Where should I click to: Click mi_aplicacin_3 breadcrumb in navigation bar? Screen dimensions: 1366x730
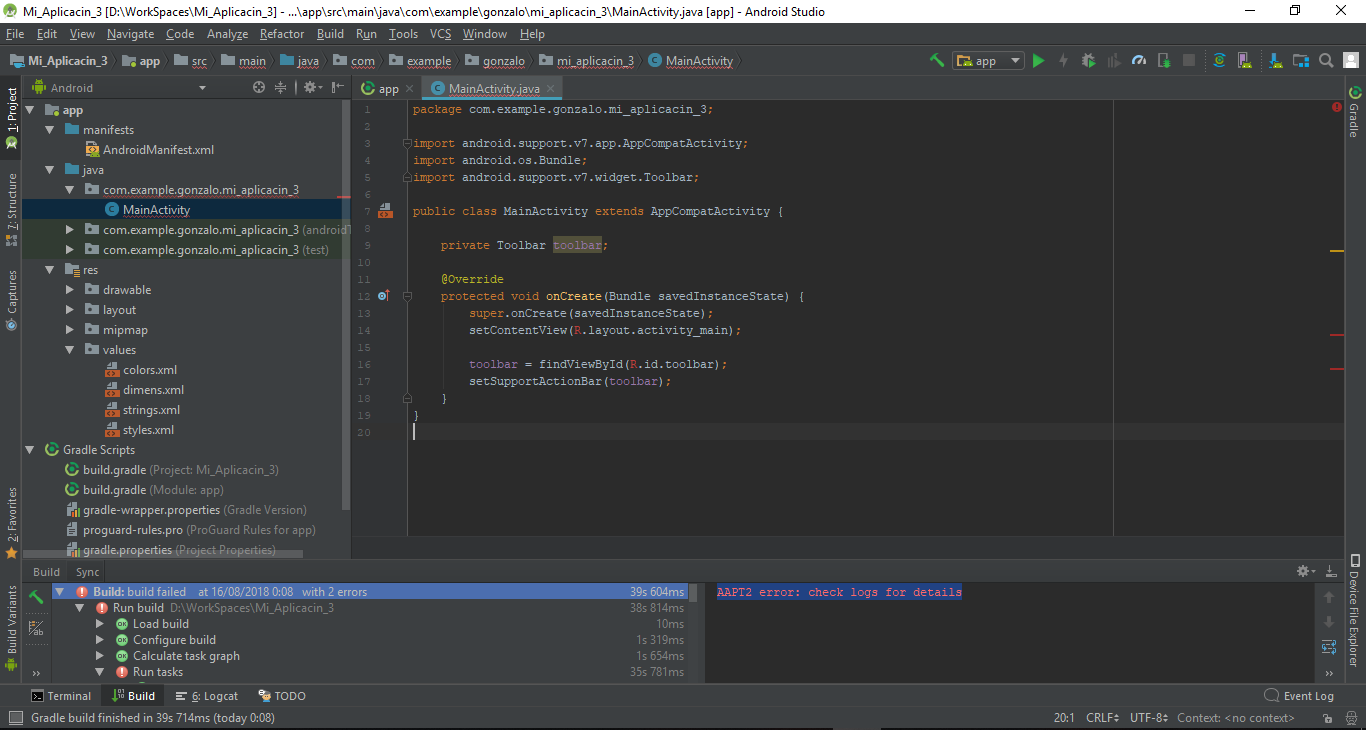tap(586, 61)
